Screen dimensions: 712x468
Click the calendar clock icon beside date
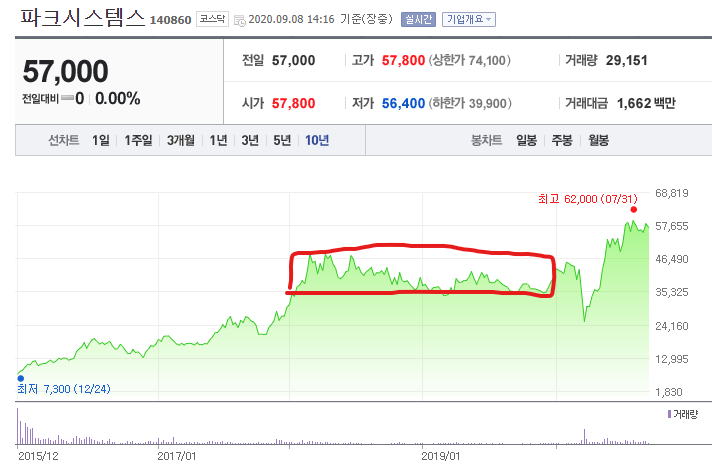pyautogui.click(x=240, y=20)
